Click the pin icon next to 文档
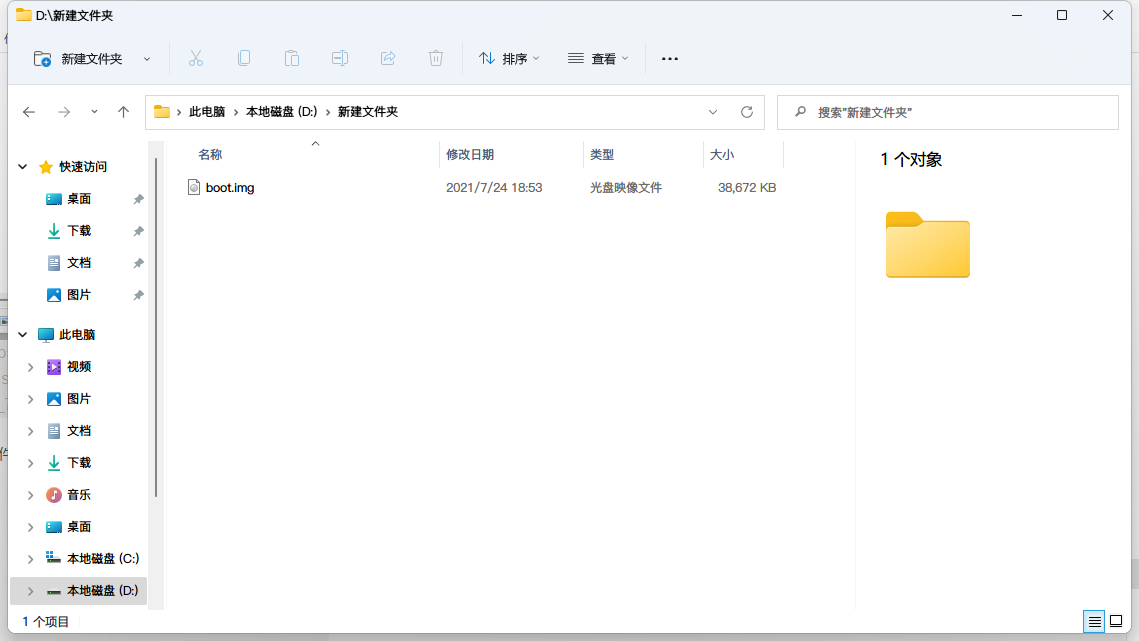This screenshot has height=641, width=1139. coord(138,263)
